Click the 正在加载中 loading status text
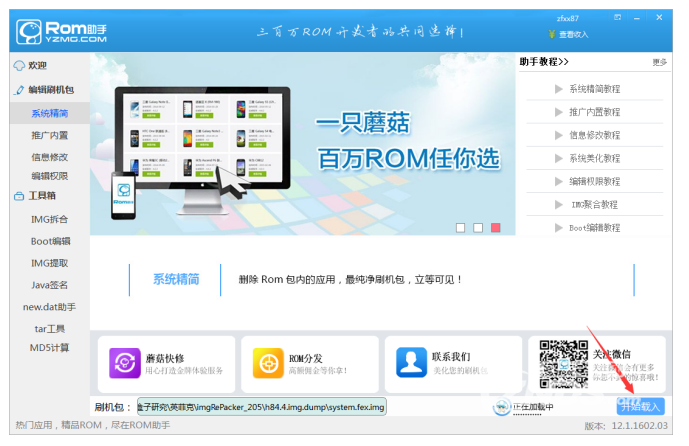 533,407
